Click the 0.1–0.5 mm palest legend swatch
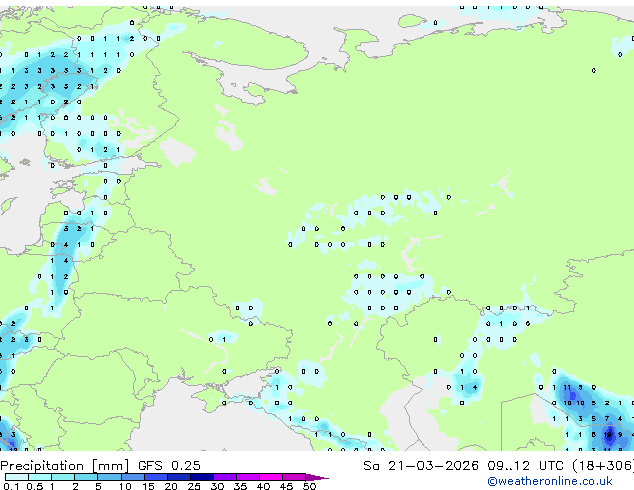 [x=17, y=477]
